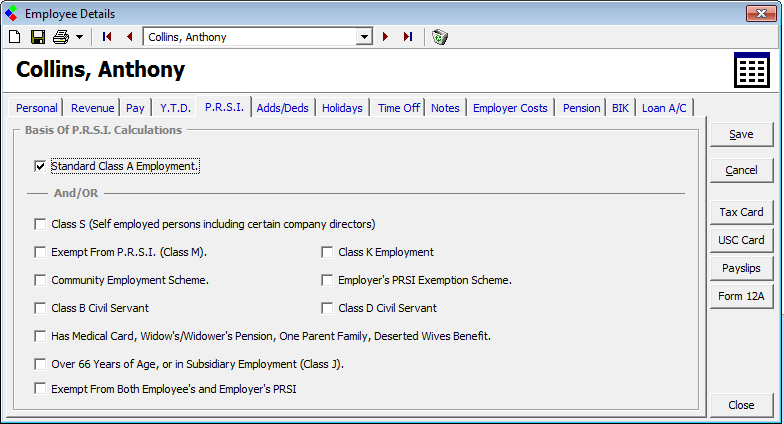The image size is (784, 424).
Task: Open the Revenue tab
Action: (92, 108)
